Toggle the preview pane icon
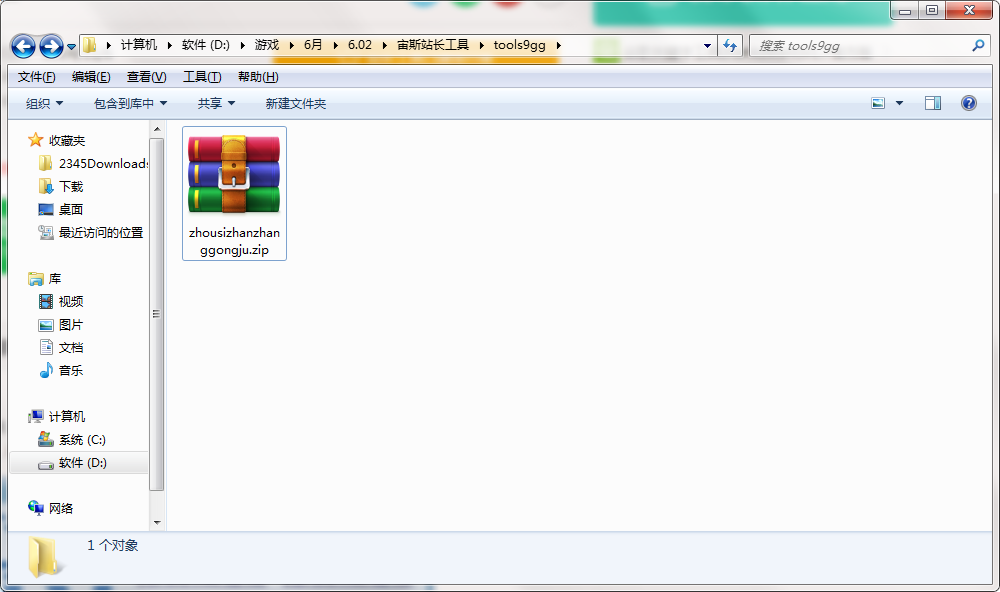Viewport: 1000px width, 592px height. [x=933, y=103]
